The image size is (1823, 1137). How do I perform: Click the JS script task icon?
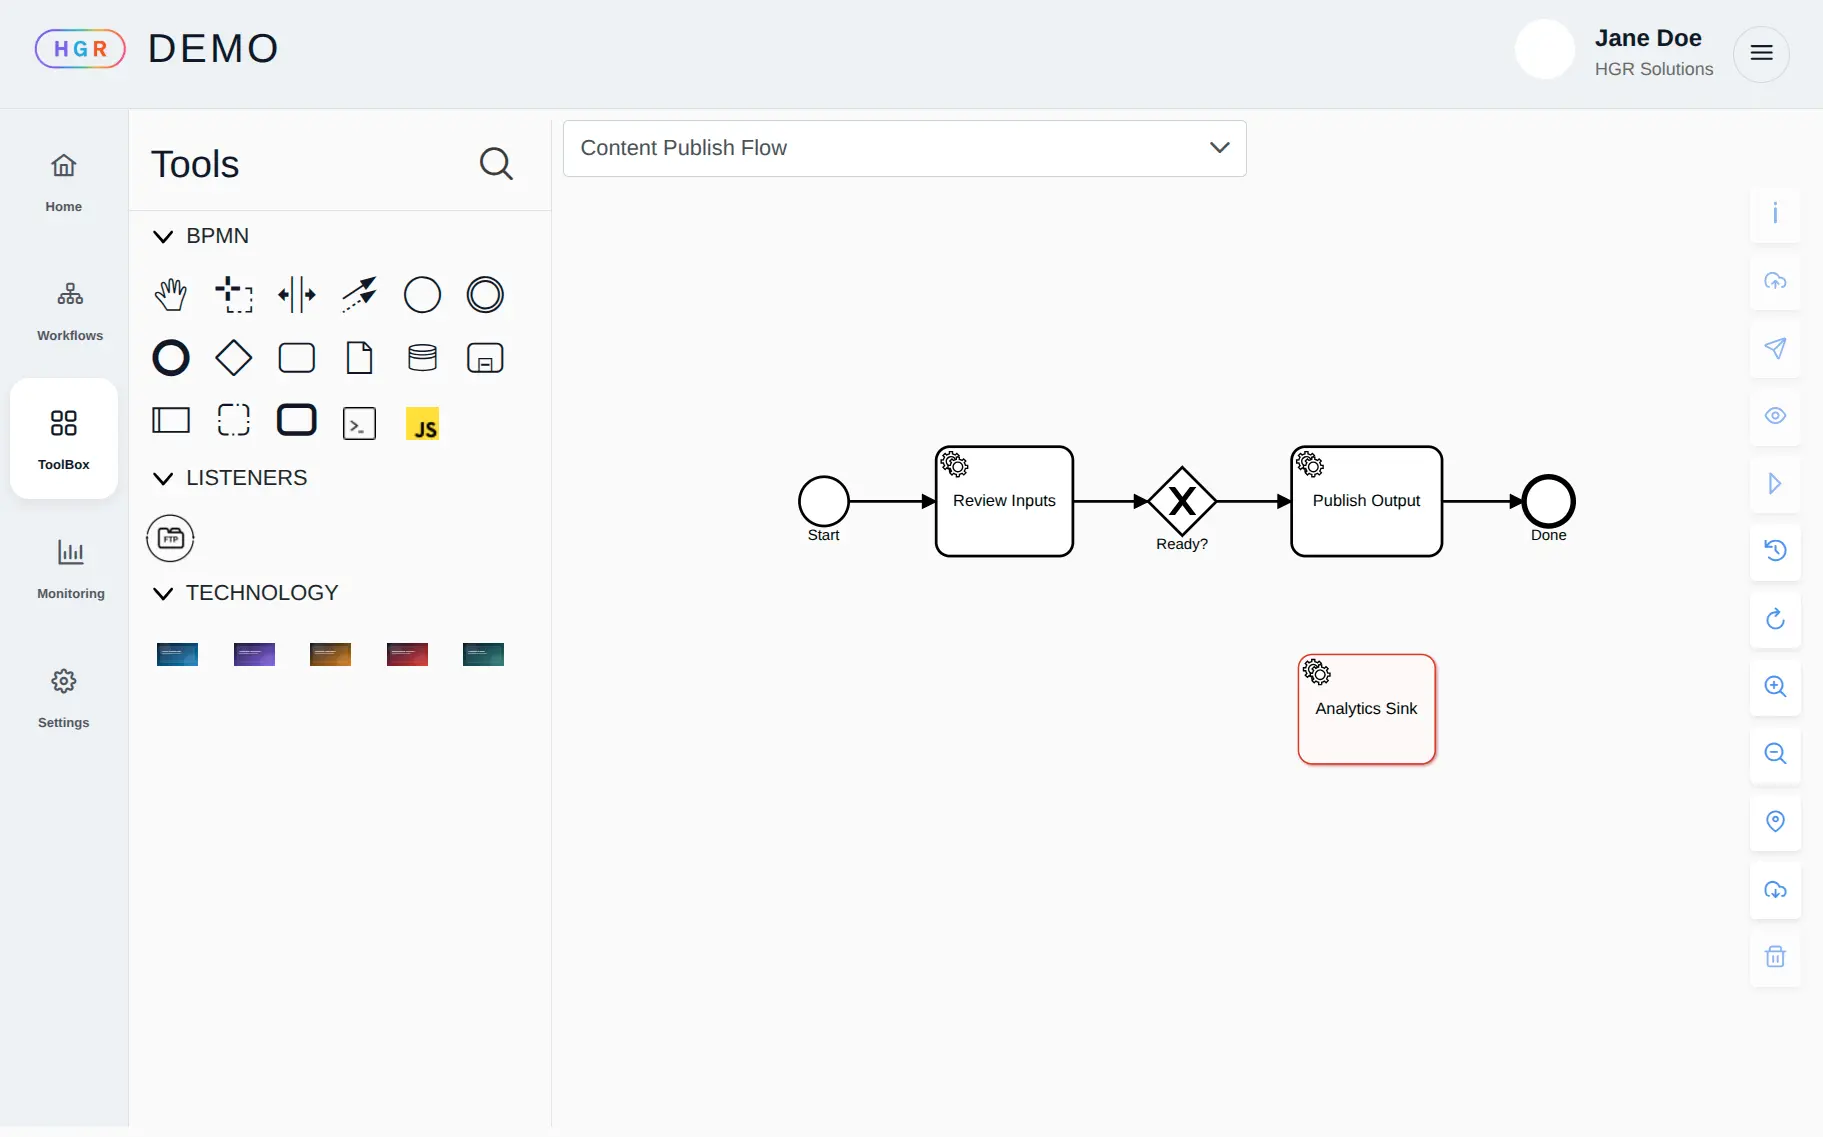(x=422, y=424)
